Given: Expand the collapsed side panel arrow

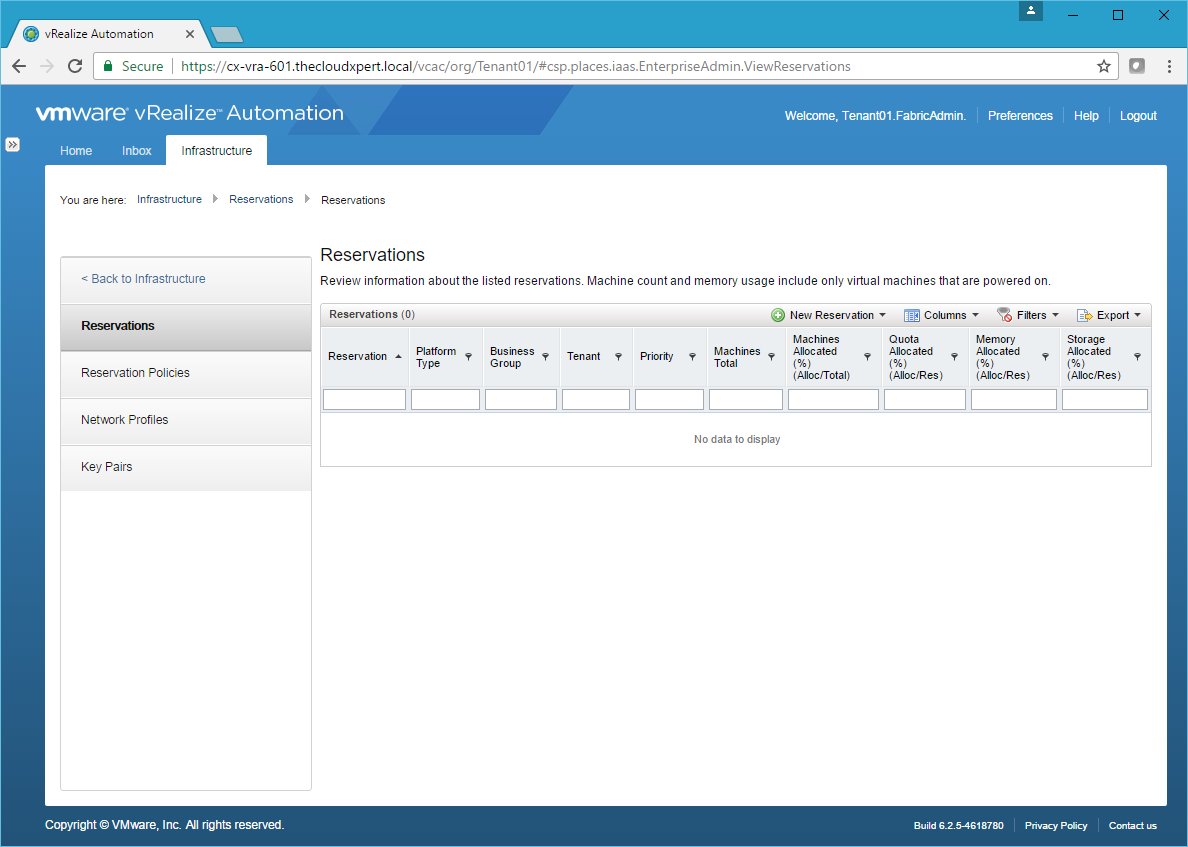Looking at the screenshot, I should tap(12, 145).
